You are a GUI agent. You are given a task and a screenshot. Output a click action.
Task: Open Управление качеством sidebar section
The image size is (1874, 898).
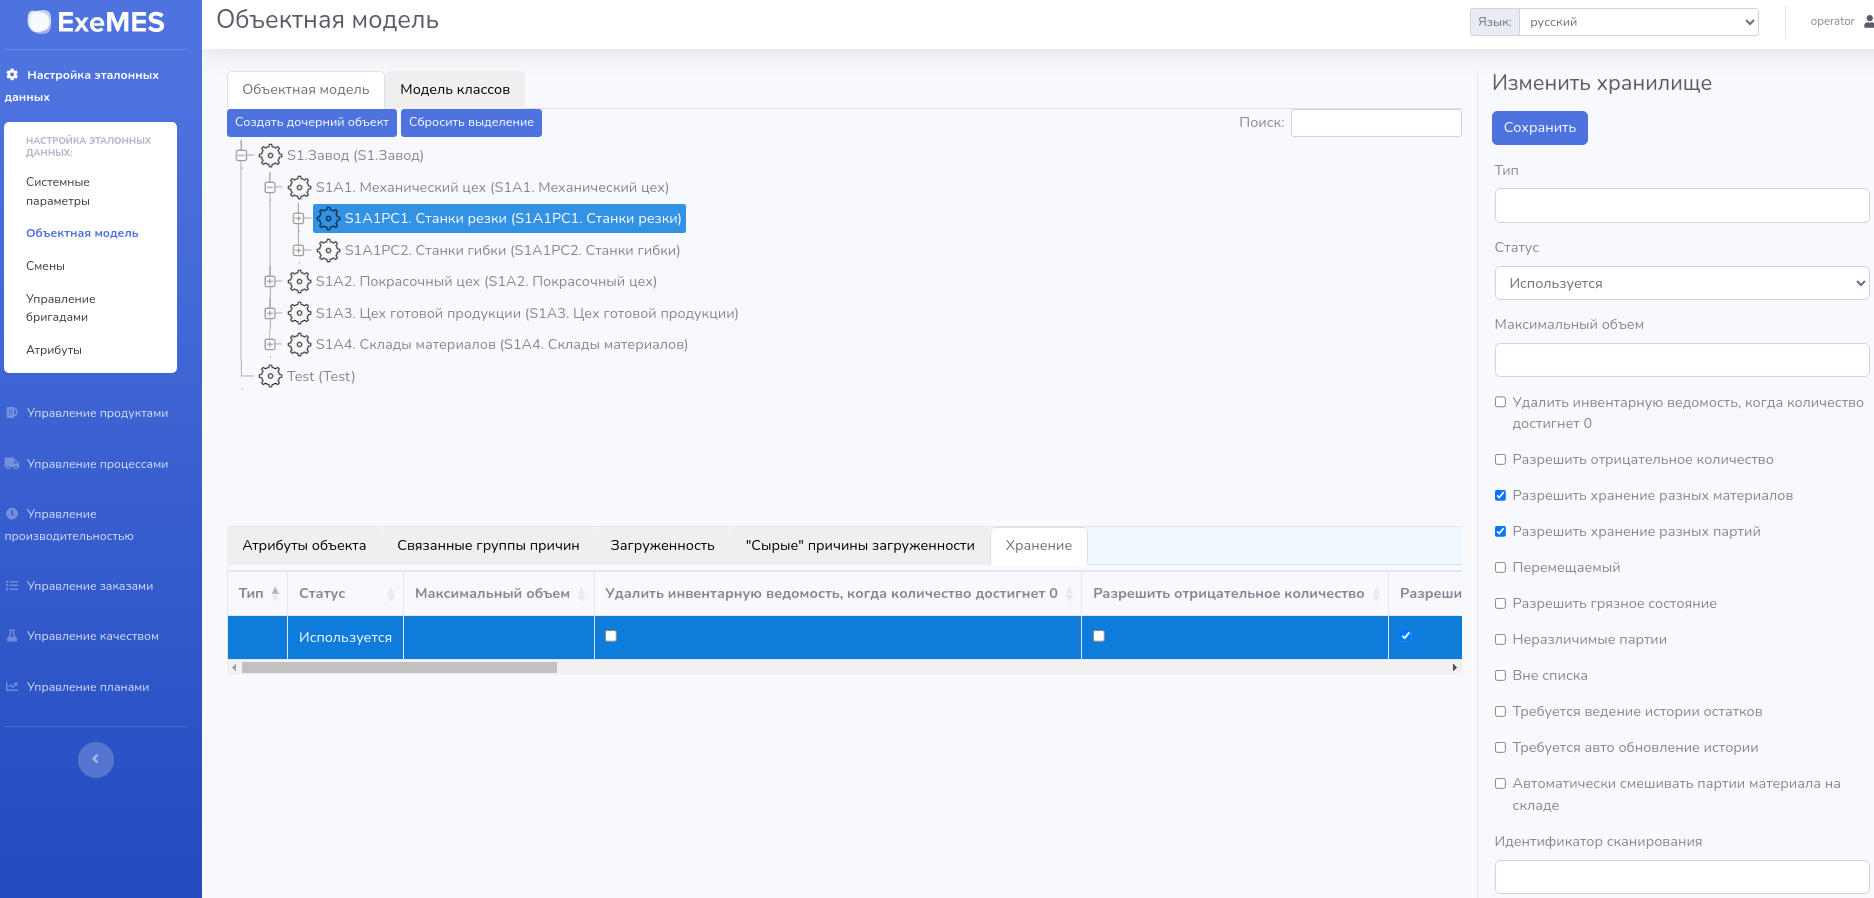tap(92, 636)
